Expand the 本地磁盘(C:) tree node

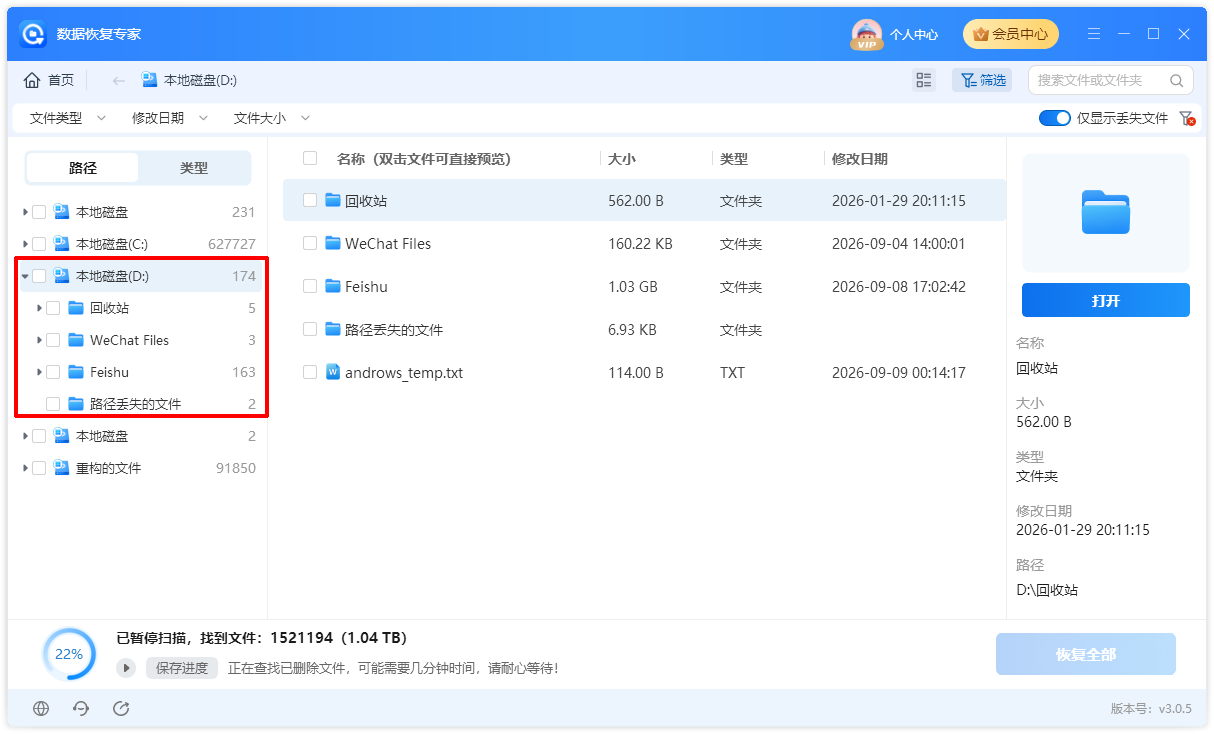click(25, 244)
